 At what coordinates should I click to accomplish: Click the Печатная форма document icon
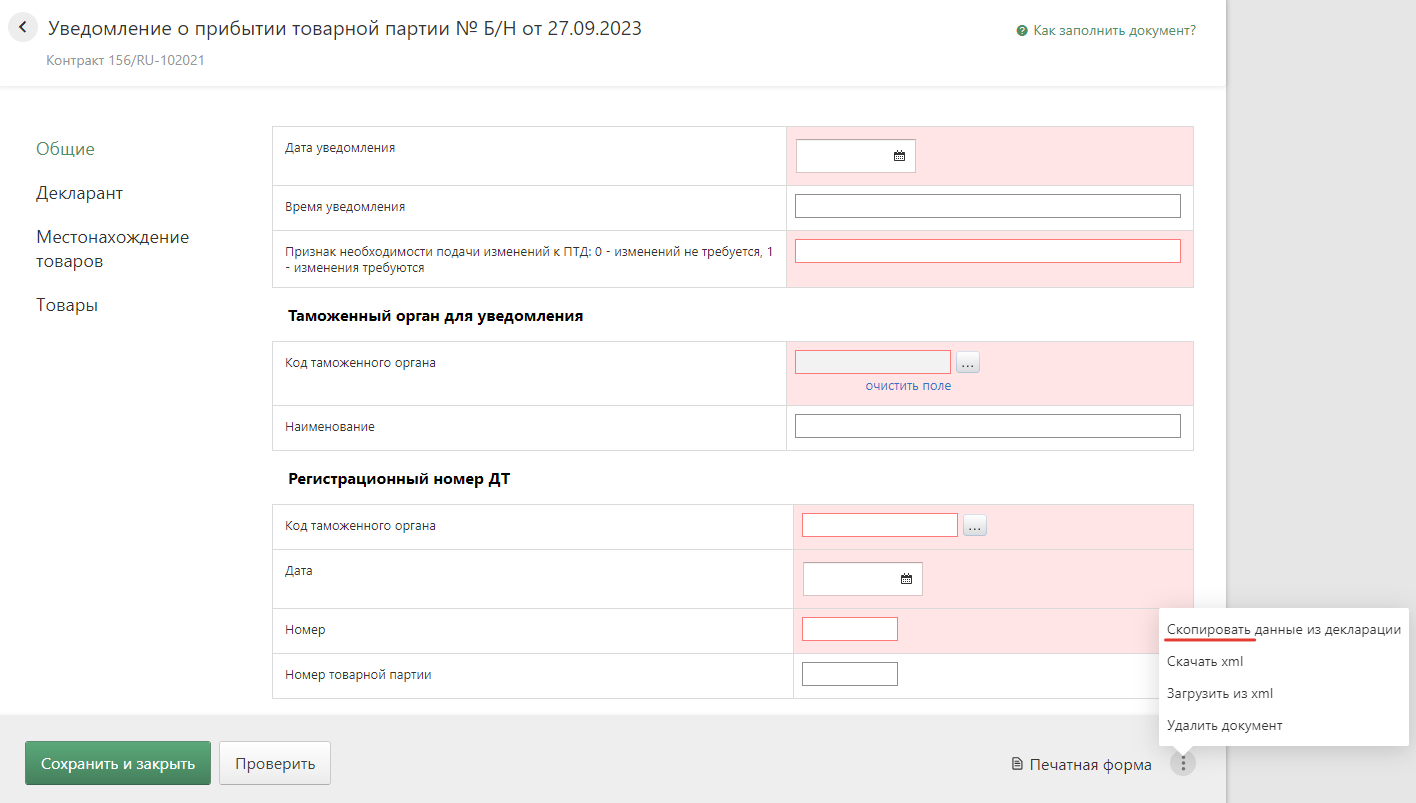point(1018,765)
